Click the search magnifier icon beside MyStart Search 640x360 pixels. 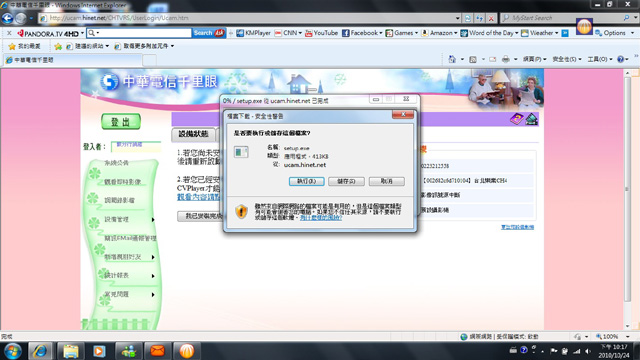tap(626, 18)
